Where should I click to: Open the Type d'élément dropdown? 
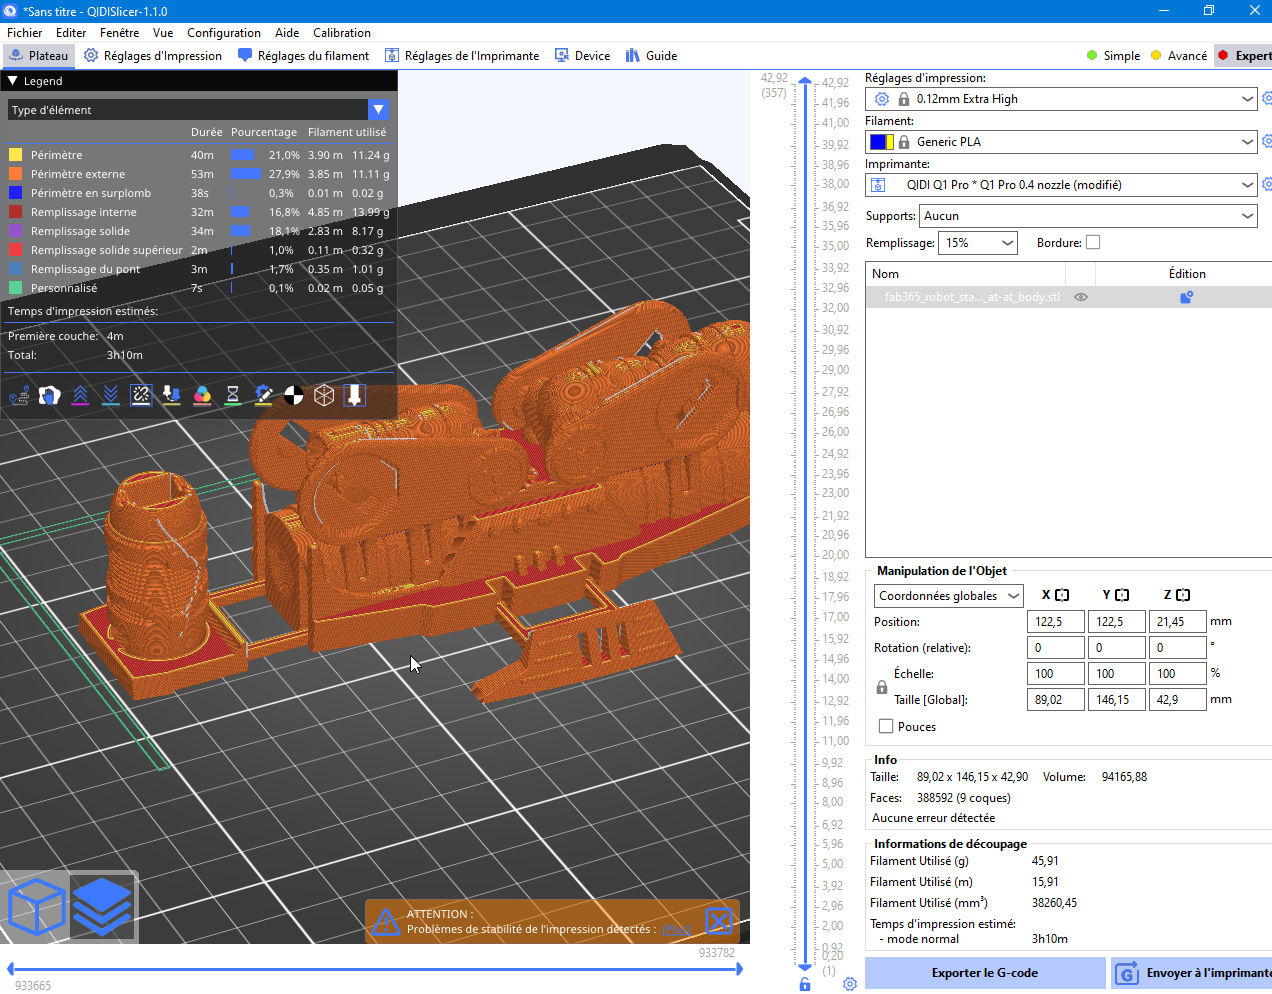378,110
